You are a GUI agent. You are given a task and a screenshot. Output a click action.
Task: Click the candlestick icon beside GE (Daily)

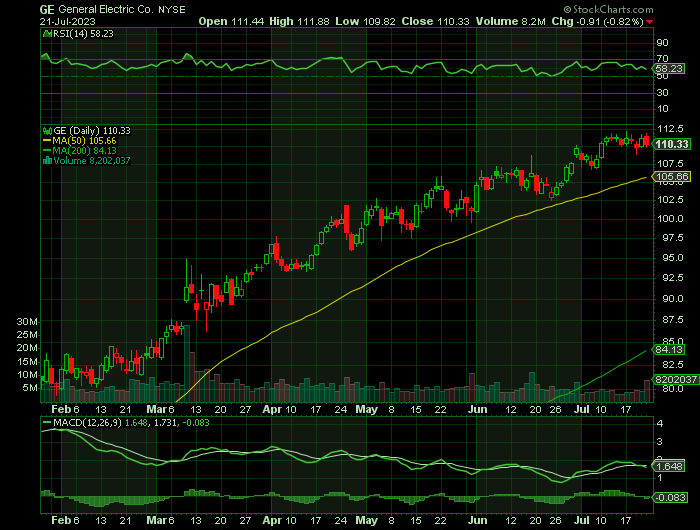[x=47, y=131]
